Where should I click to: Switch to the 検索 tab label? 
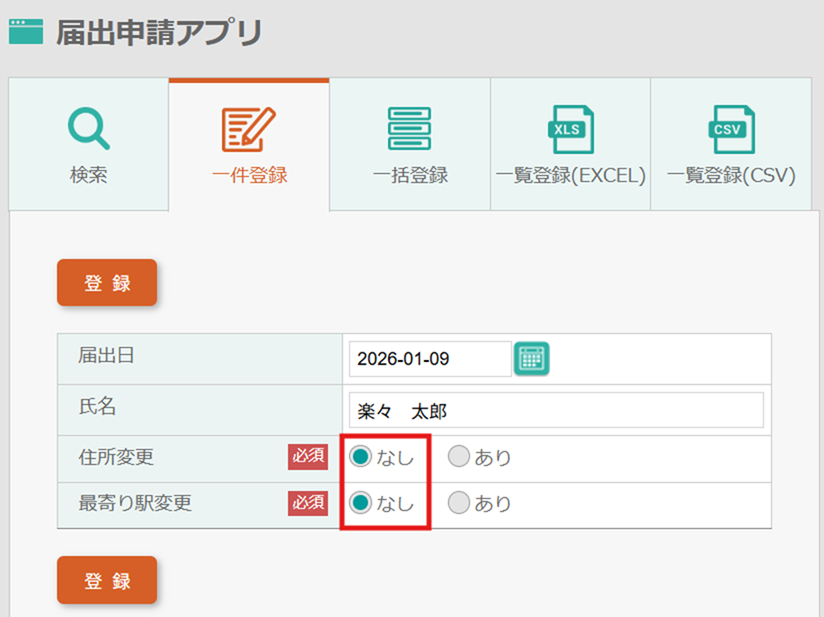click(x=88, y=176)
